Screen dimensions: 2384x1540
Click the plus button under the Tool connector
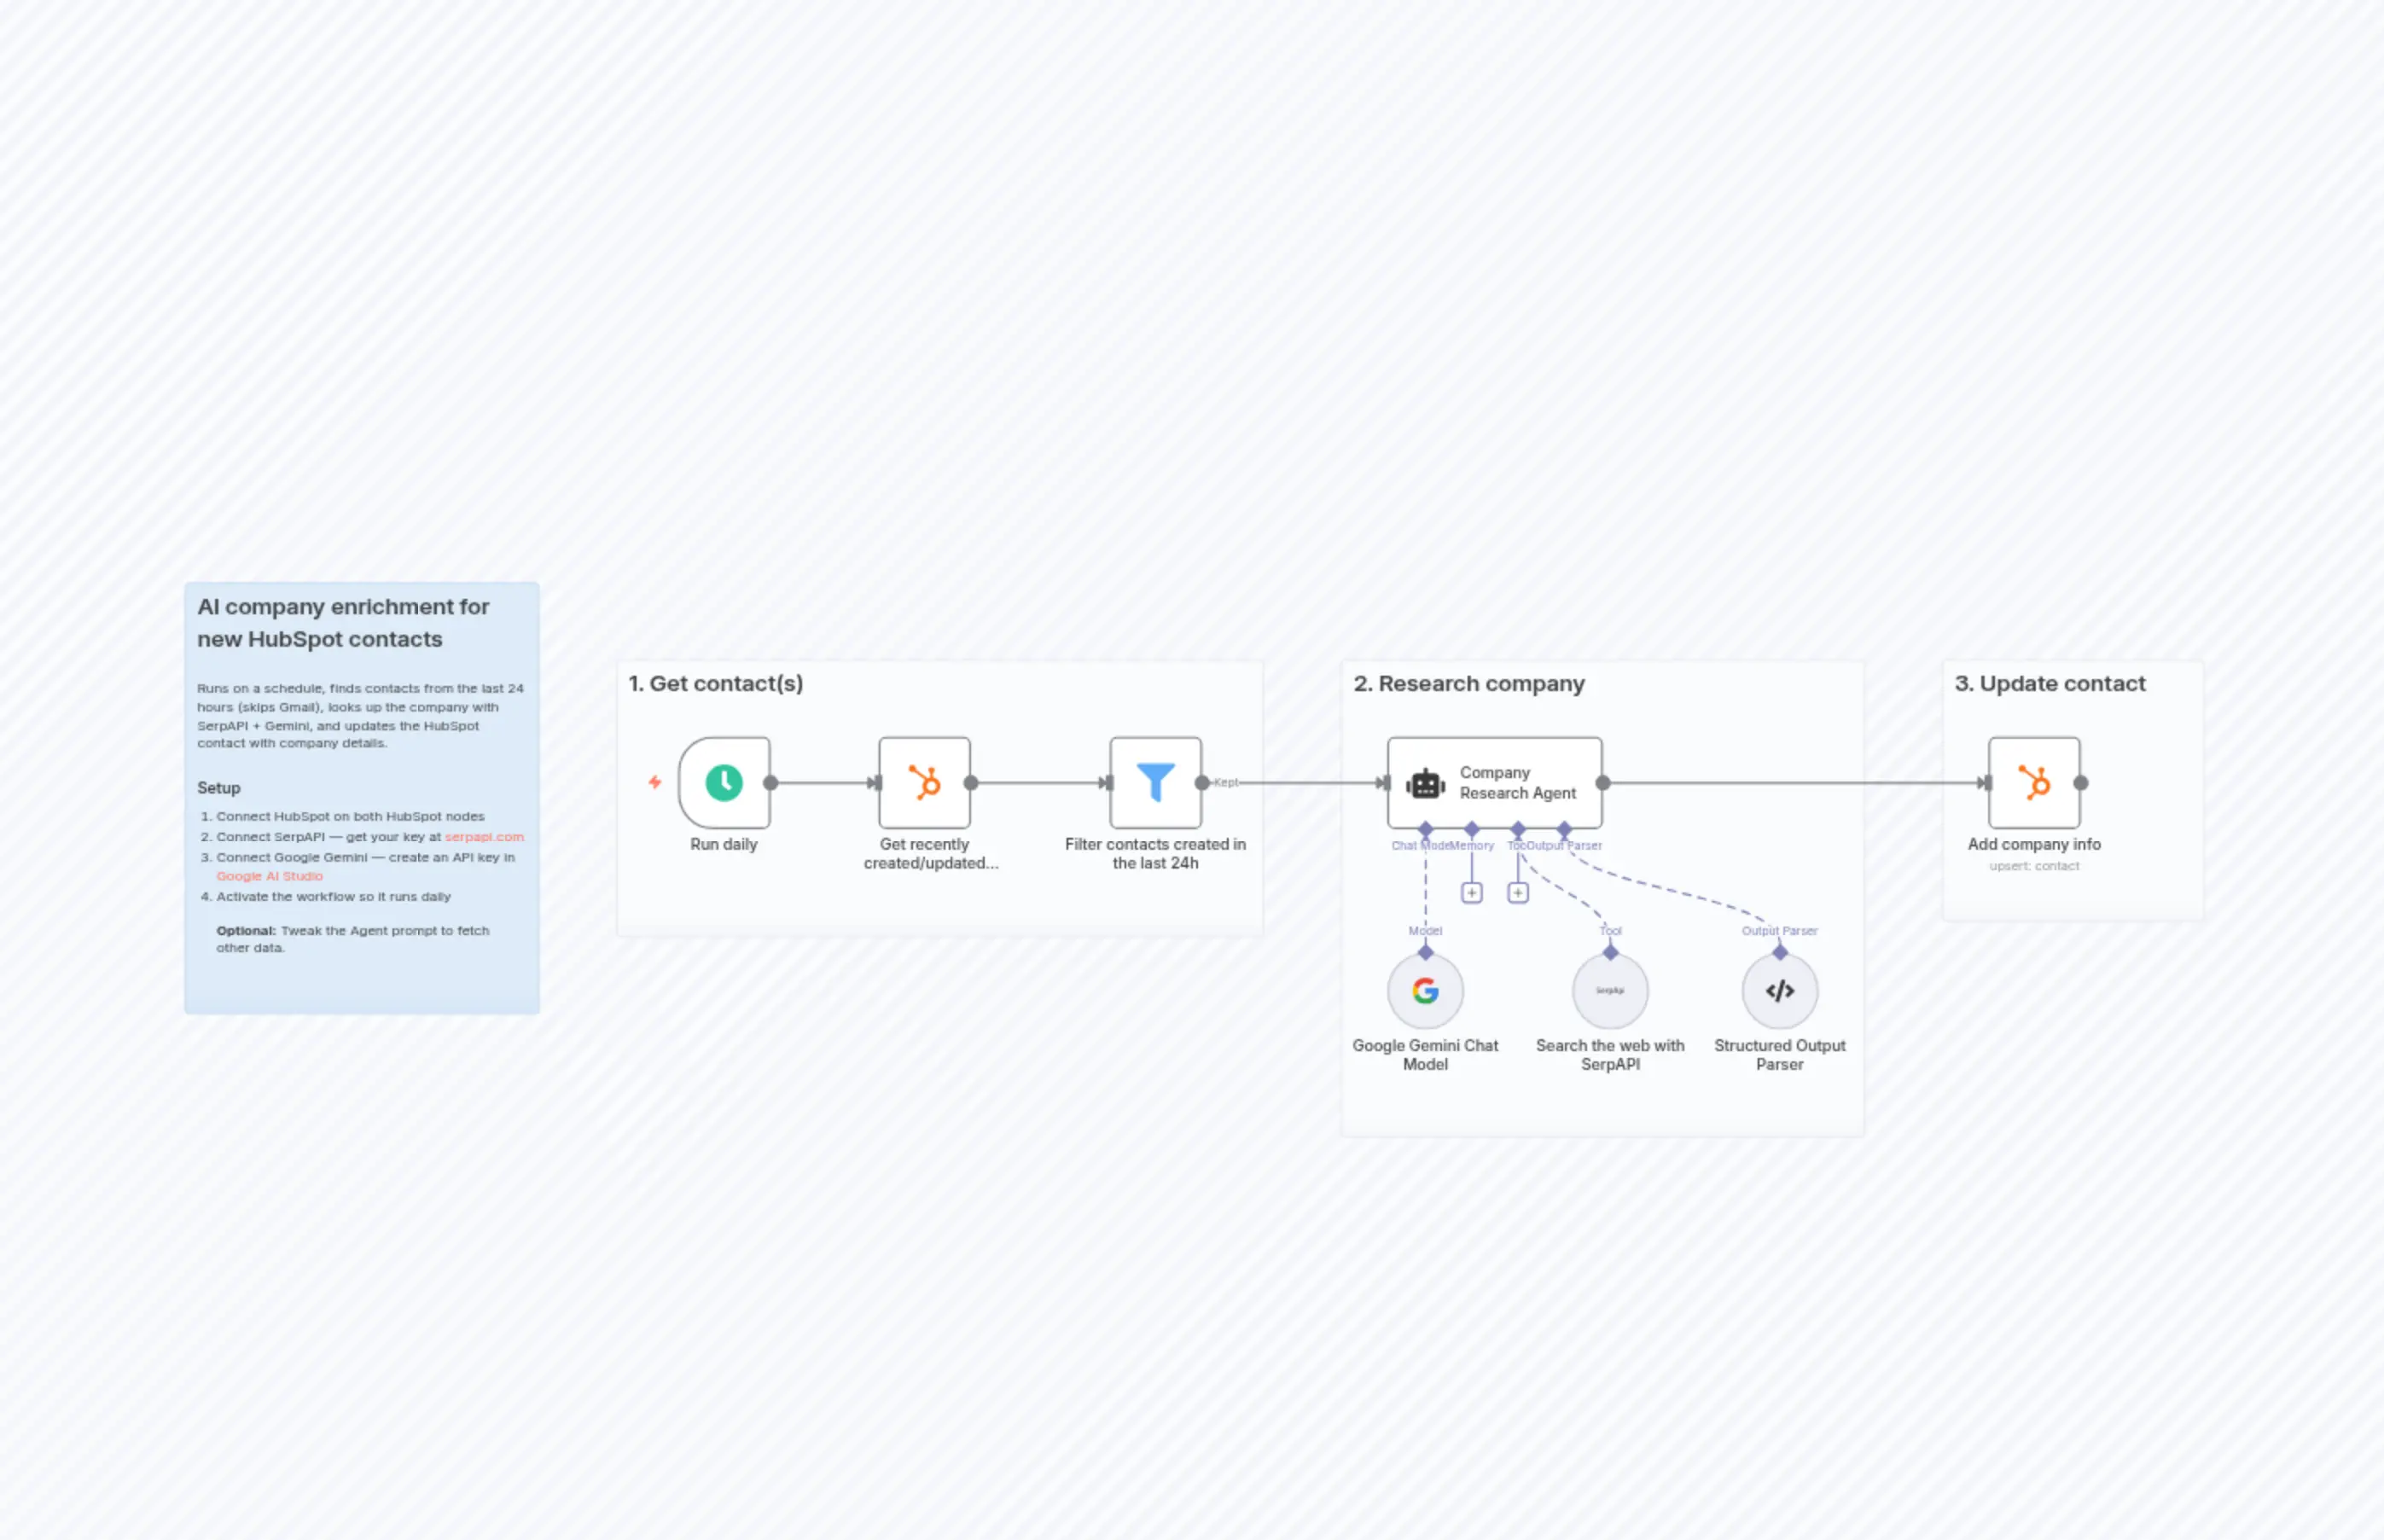[x=1518, y=893]
